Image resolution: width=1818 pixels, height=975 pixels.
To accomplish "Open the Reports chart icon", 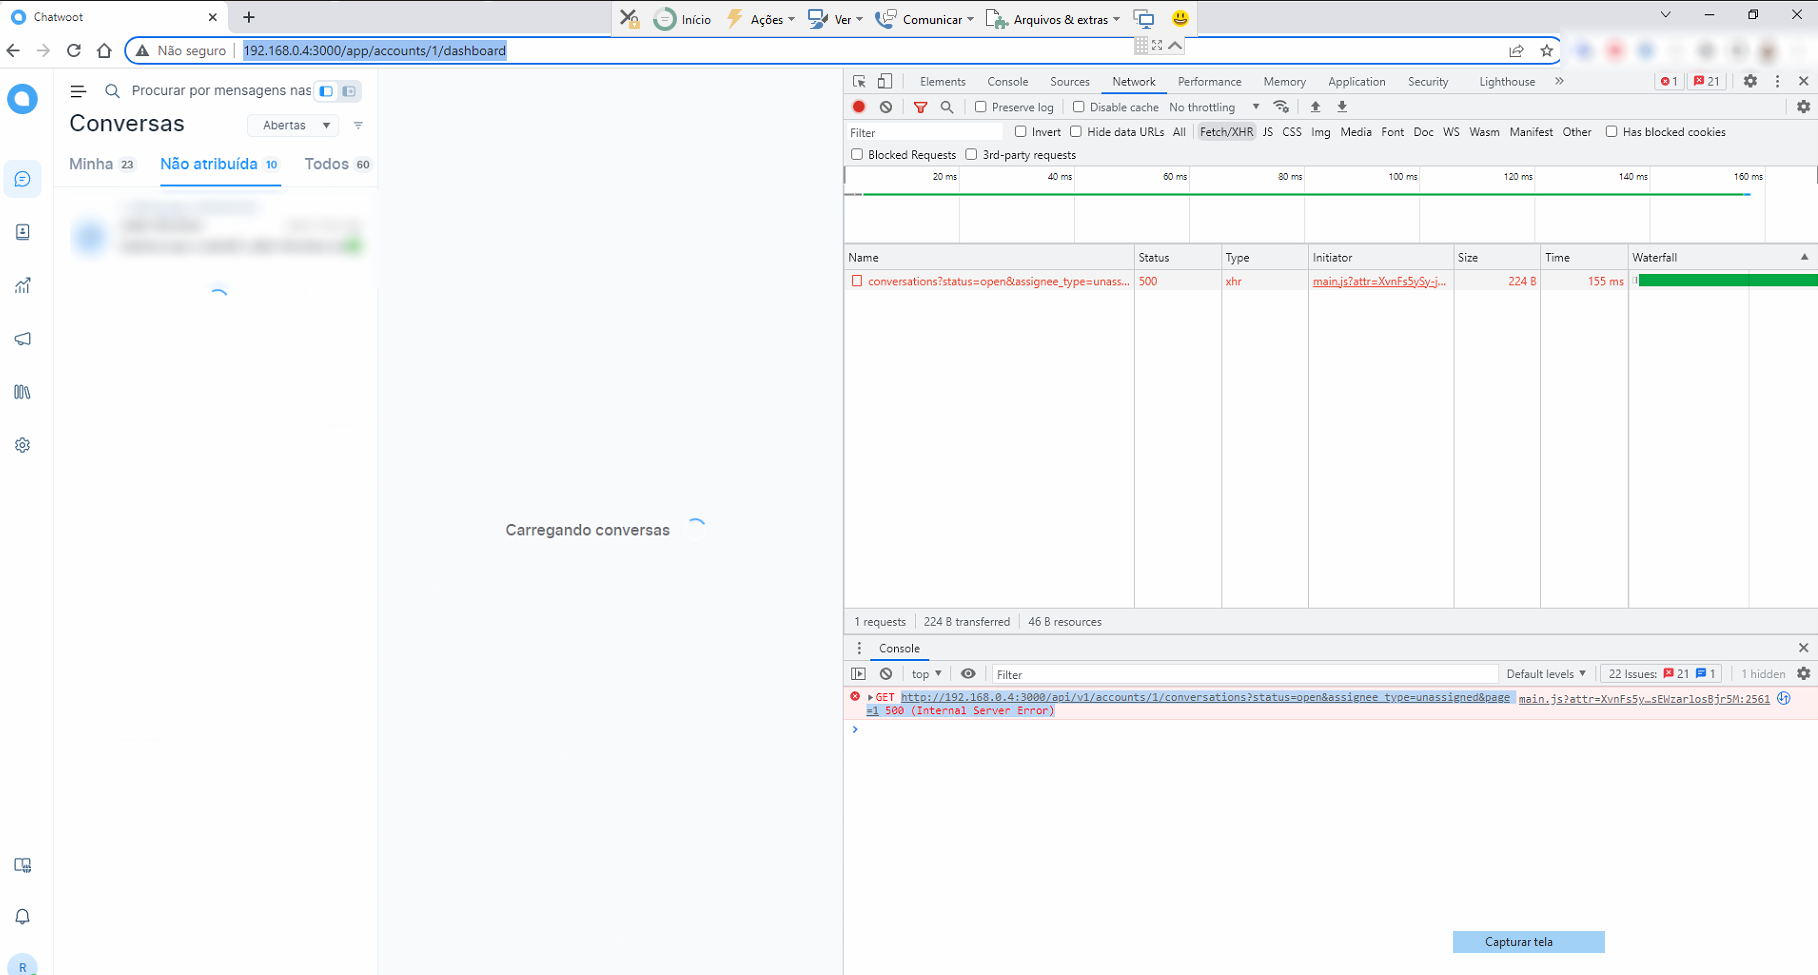I will pos(22,286).
